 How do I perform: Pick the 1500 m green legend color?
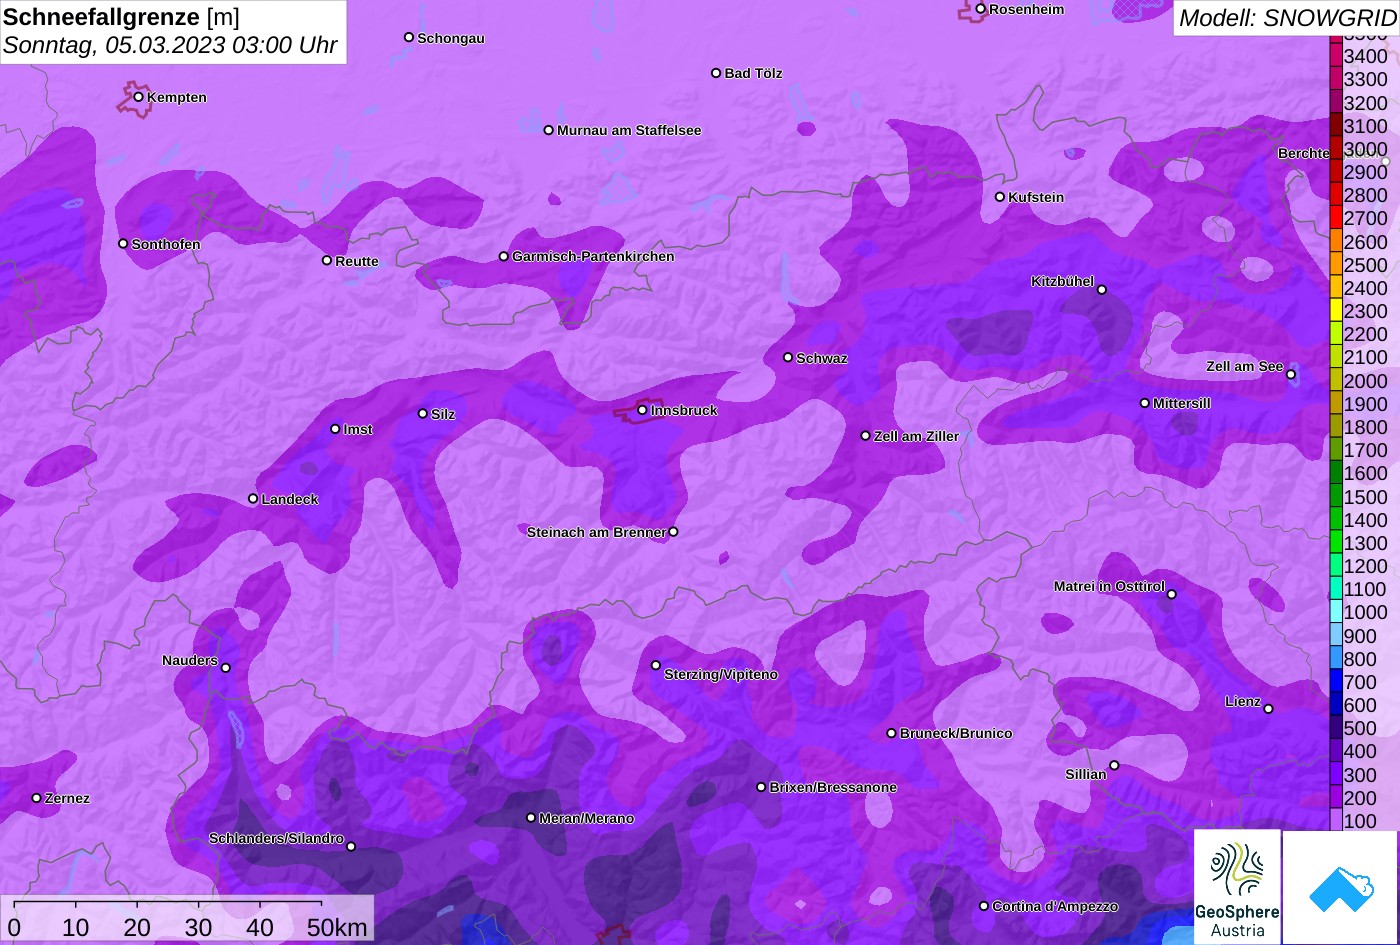[1336, 497]
